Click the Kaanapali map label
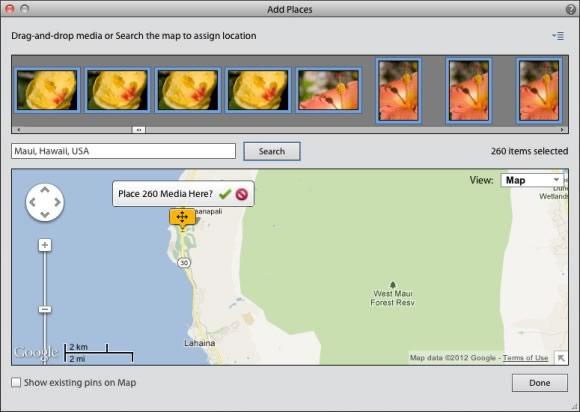 tap(208, 211)
